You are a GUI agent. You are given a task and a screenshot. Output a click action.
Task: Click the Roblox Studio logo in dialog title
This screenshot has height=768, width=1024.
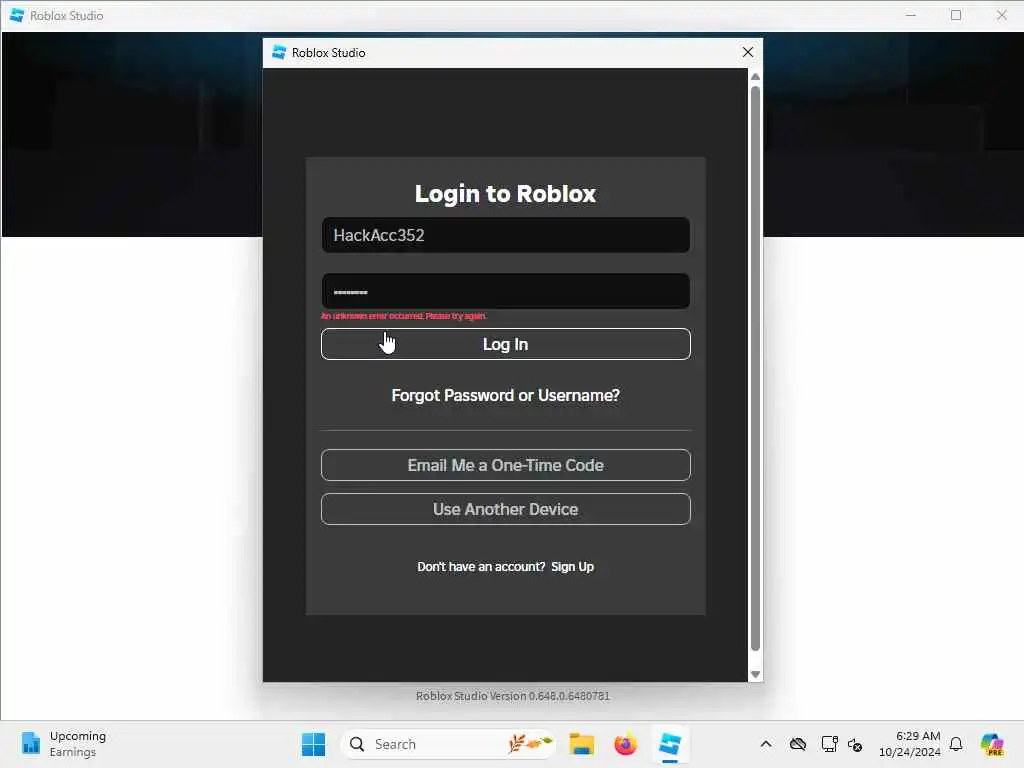pyautogui.click(x=279, y=52)
